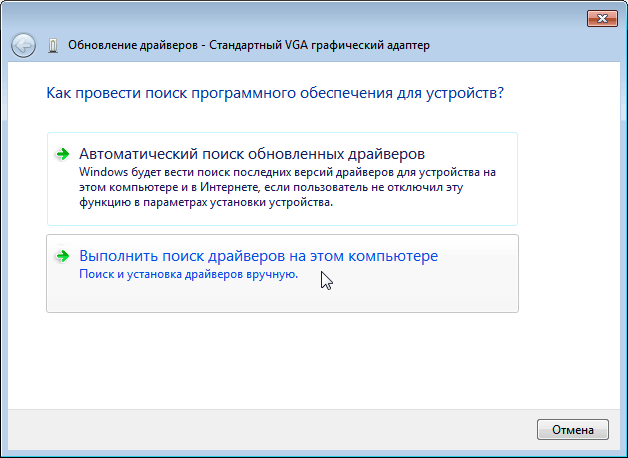Click the device icon in title bar
Screen dimensions: 628x458
click(53, 46)
